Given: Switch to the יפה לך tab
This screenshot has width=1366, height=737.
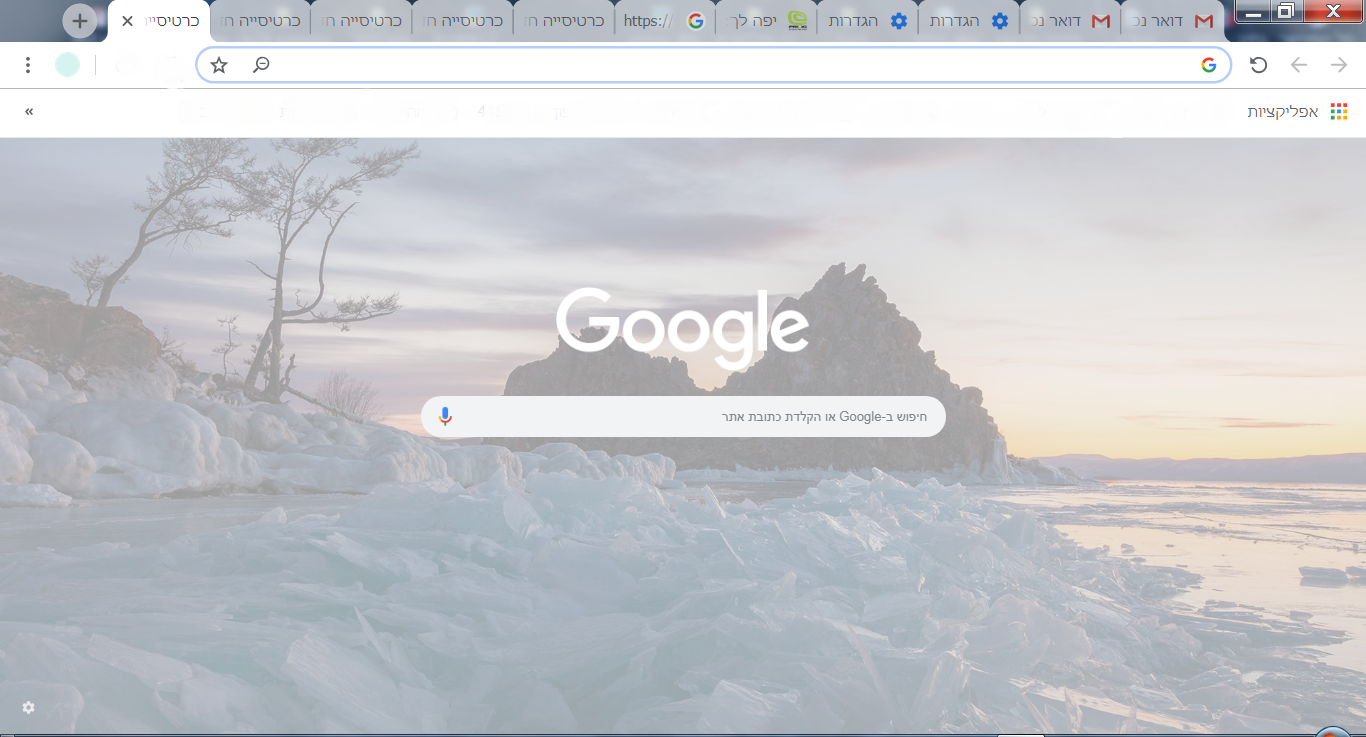Looking at the screenshot, I should point(766,21).
